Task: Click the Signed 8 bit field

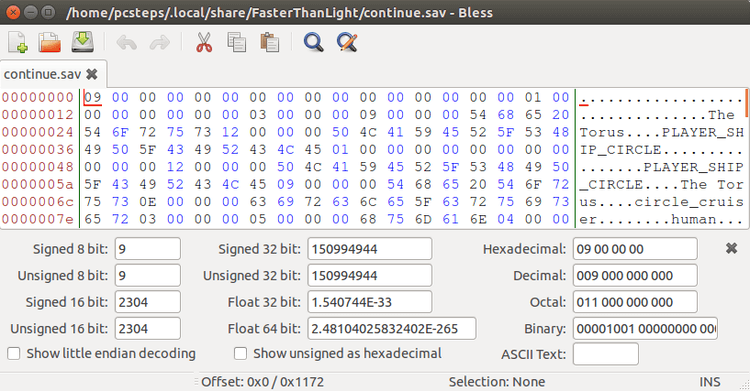Action: [148, 249]
